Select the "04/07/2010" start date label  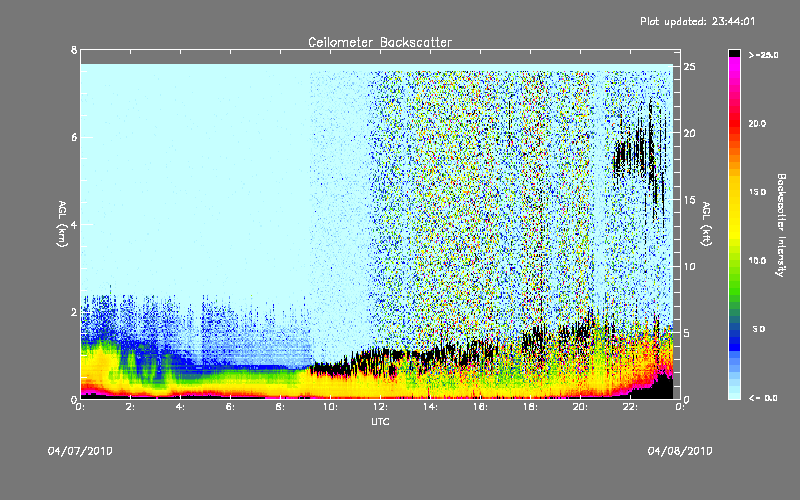click(80, 451)
